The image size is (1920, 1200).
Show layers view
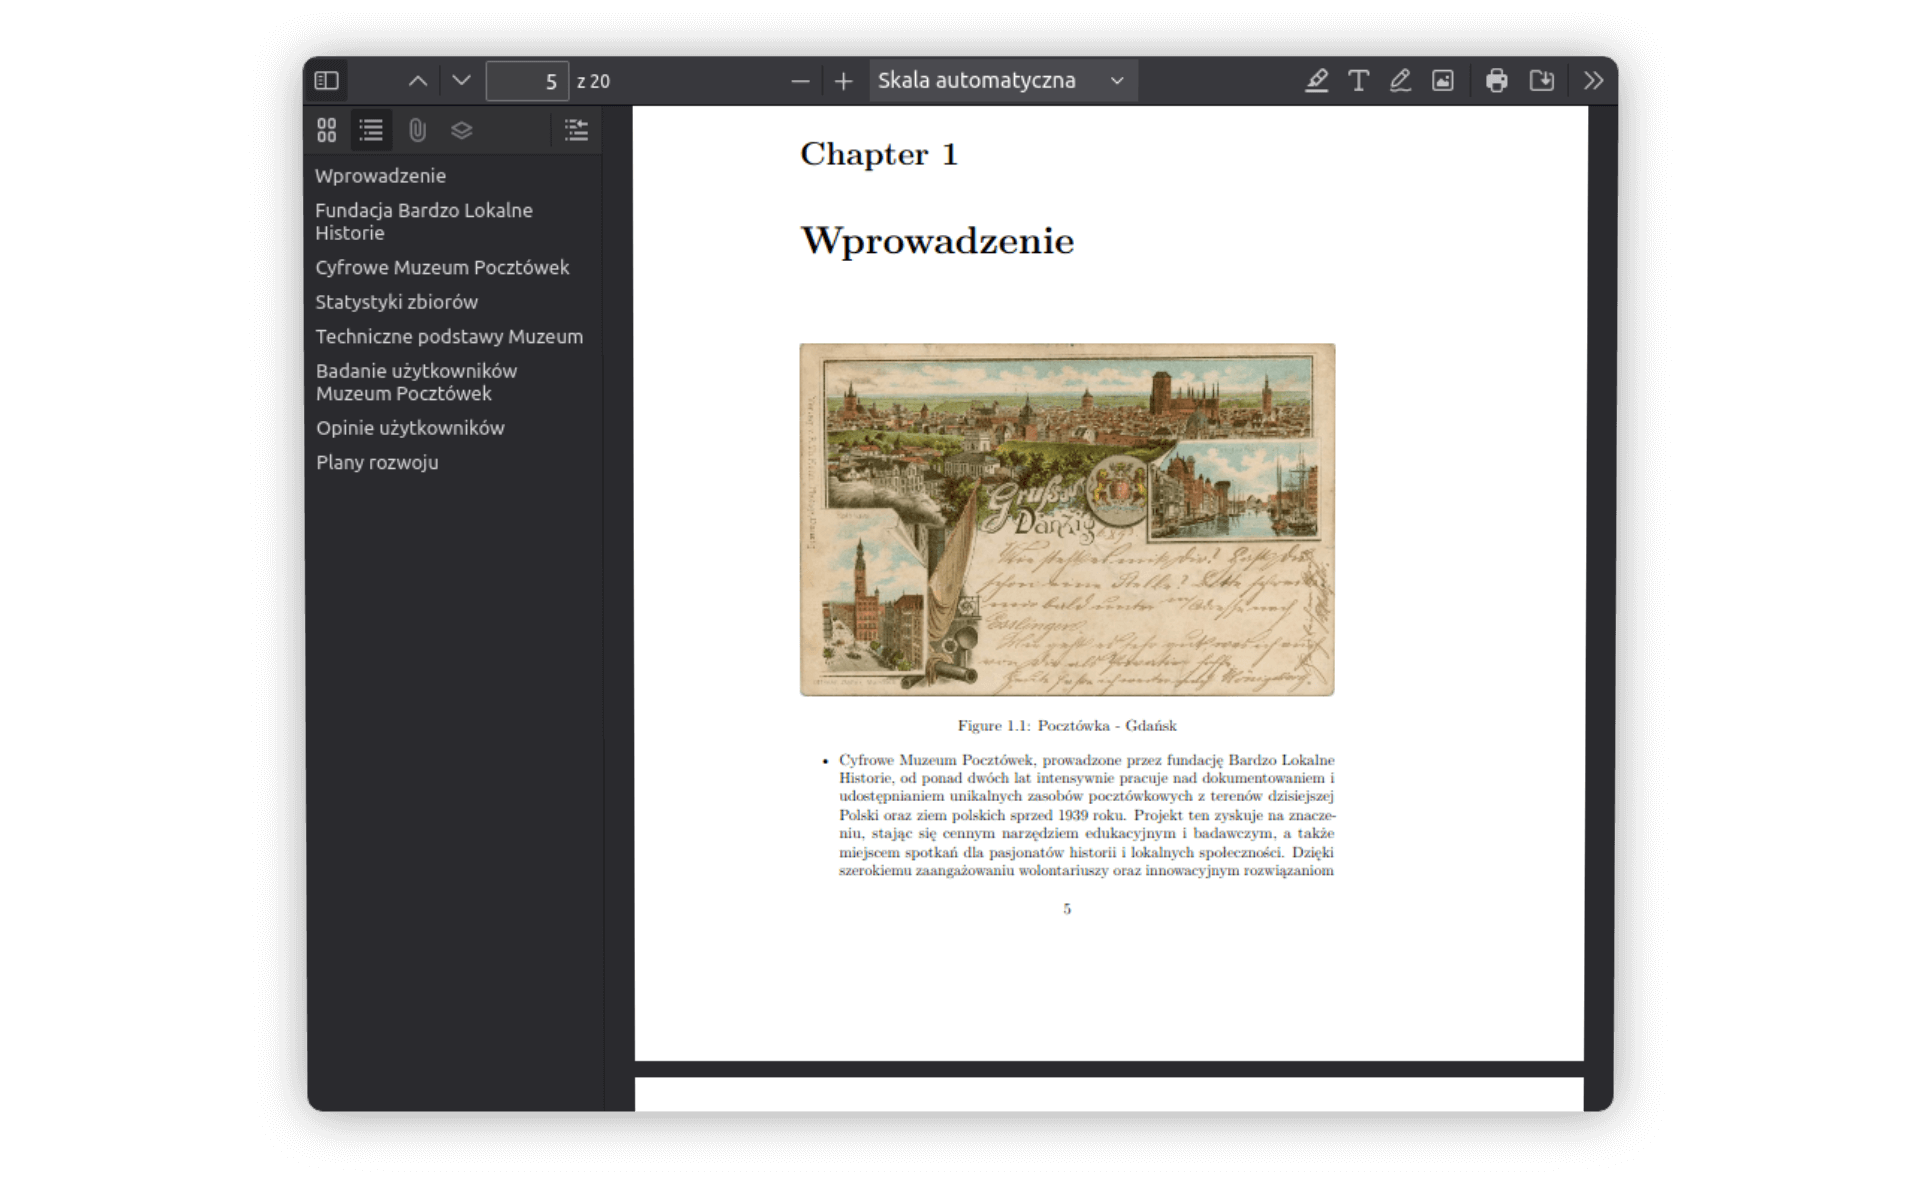click(461, 130)
